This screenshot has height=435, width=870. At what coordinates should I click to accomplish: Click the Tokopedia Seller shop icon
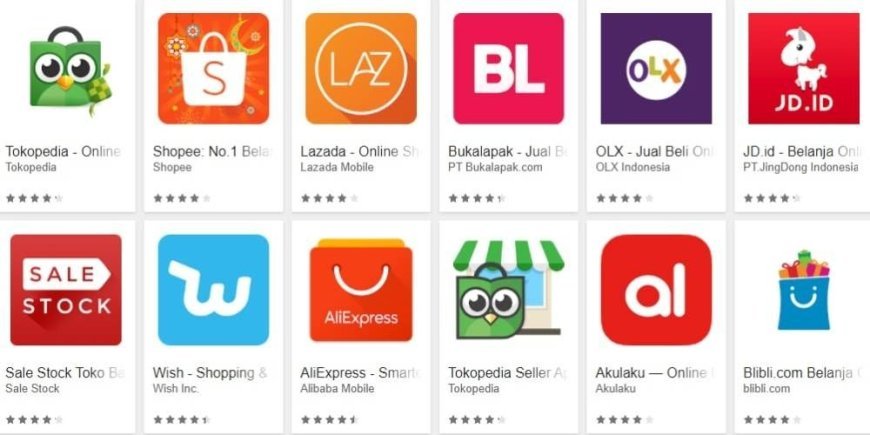509,290
